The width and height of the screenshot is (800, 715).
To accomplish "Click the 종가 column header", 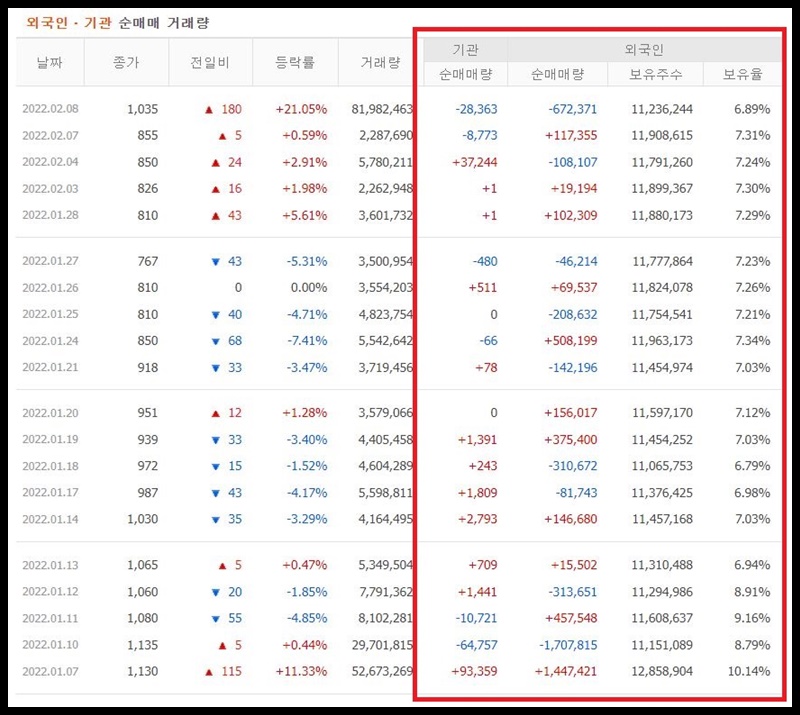I will pos(126,63).
